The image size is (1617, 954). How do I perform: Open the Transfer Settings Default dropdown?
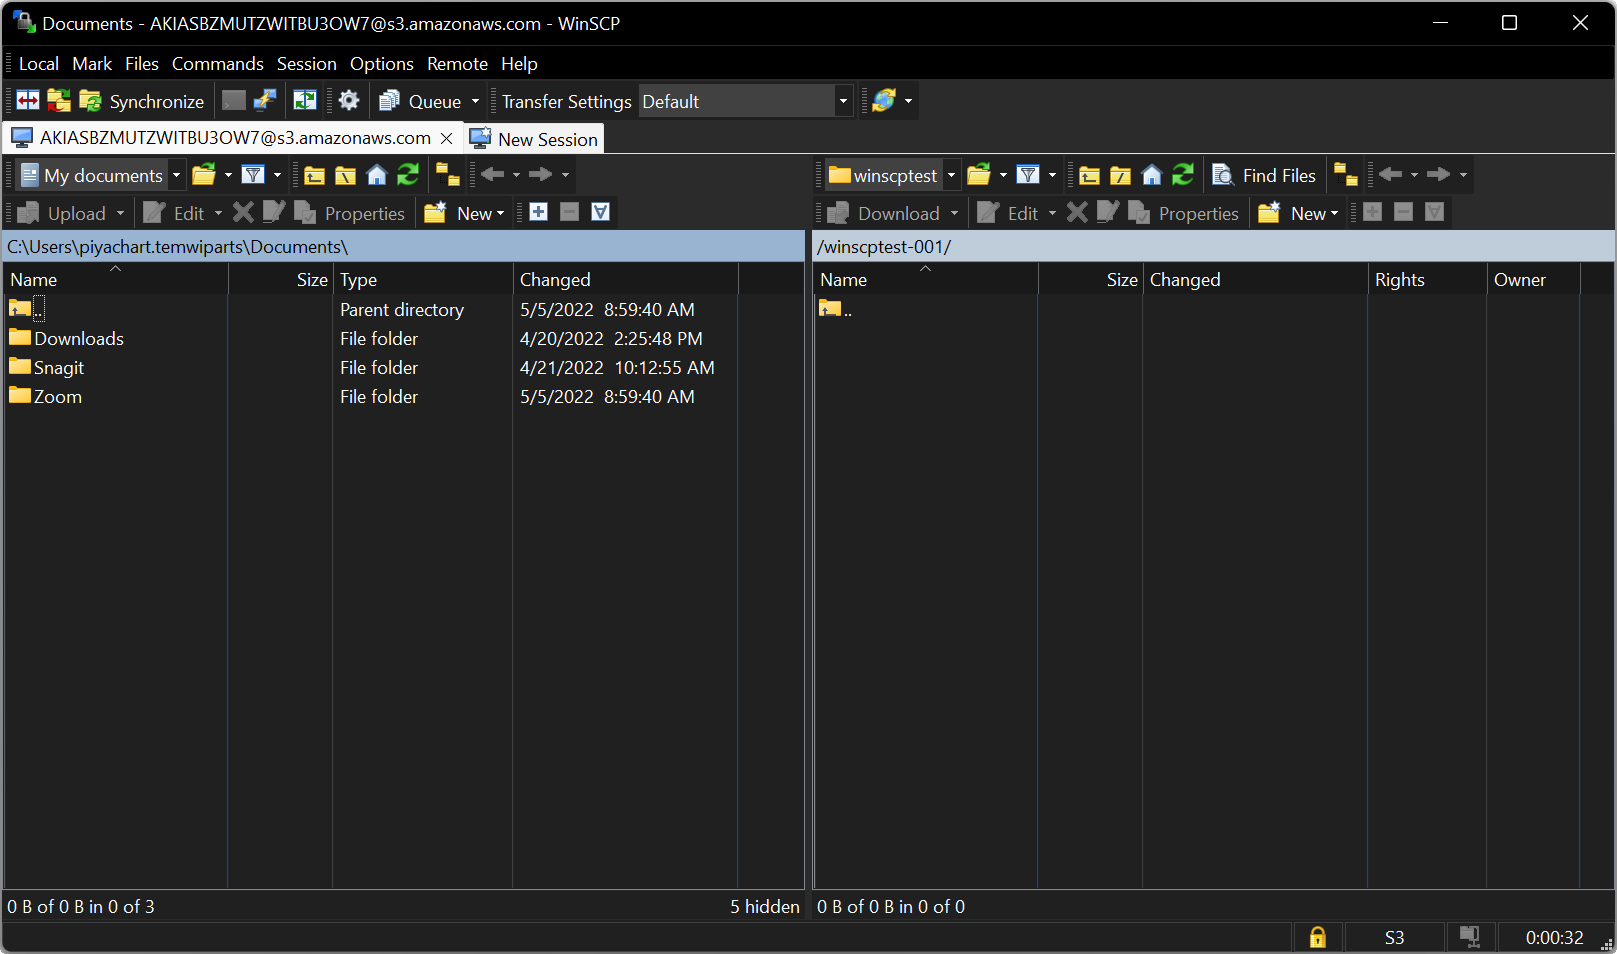pyautogui.click(x=843, y=100)
